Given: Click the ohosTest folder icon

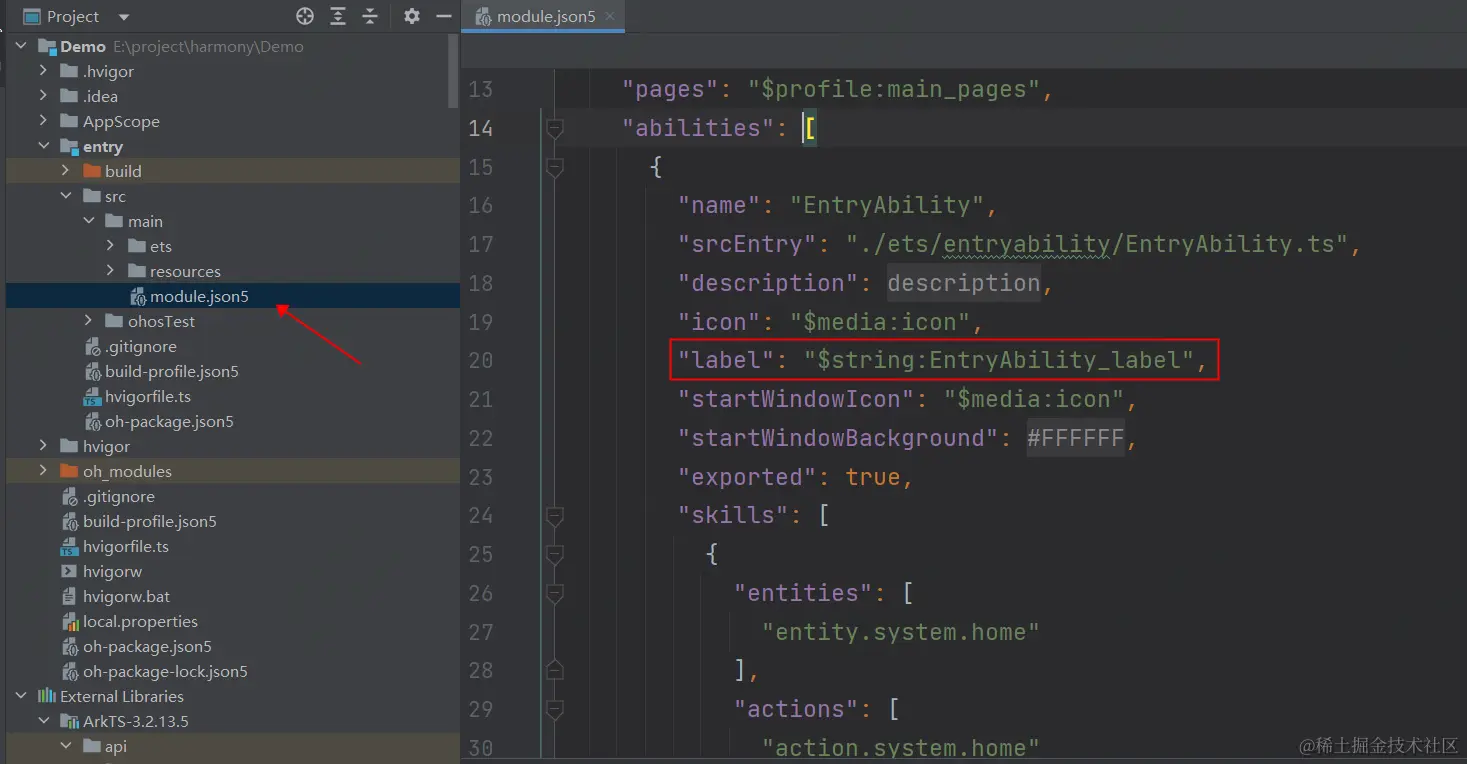Looking at the screenshot, I should (114, 321).
